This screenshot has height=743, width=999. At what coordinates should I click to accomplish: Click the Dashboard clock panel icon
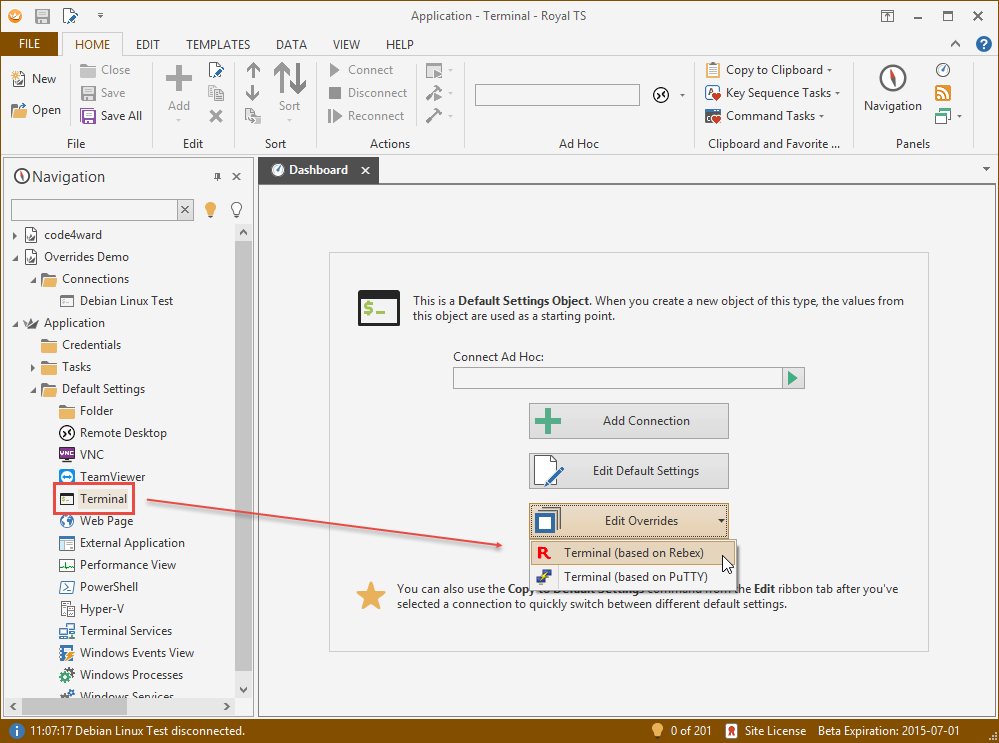pos(943,70)
